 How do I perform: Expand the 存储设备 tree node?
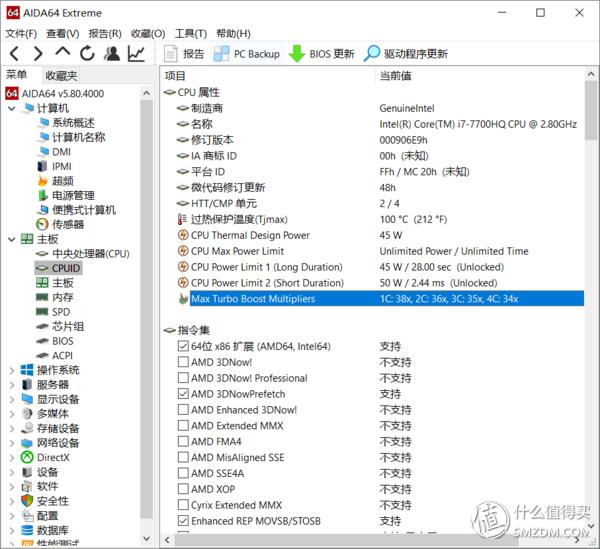[12, 428]
